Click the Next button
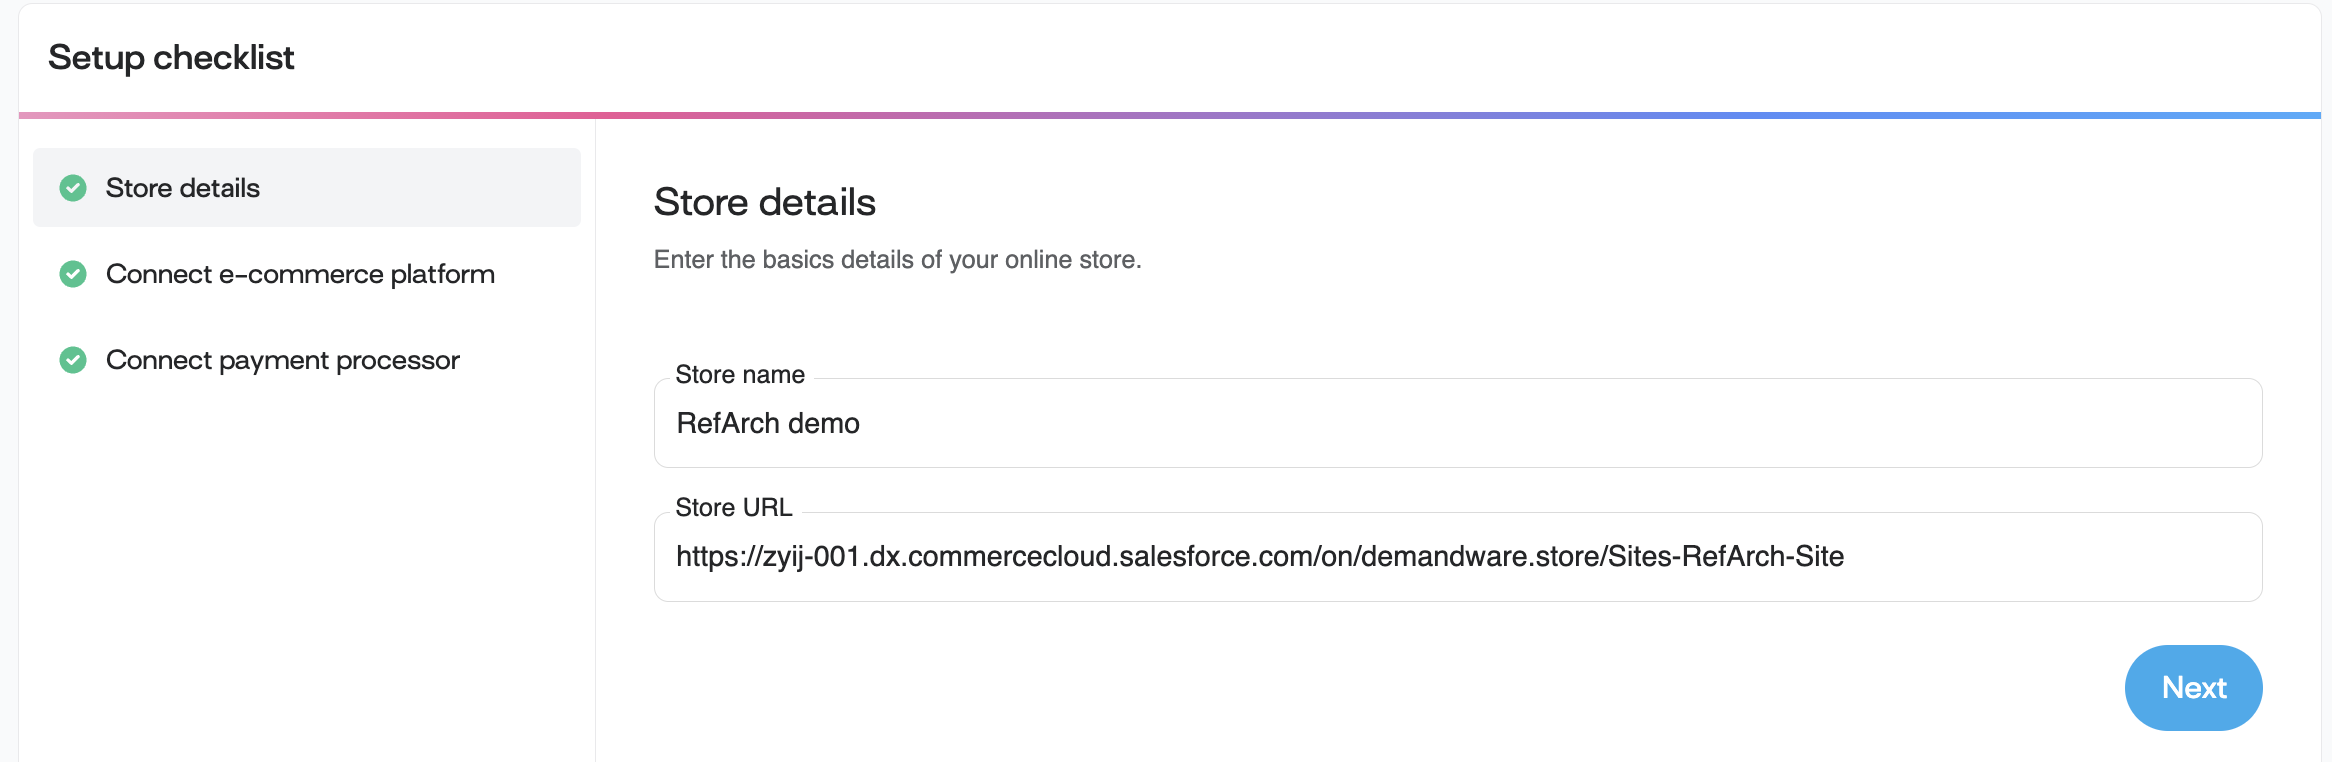This screenshot has height=762, width=2332. point(2193,687)
